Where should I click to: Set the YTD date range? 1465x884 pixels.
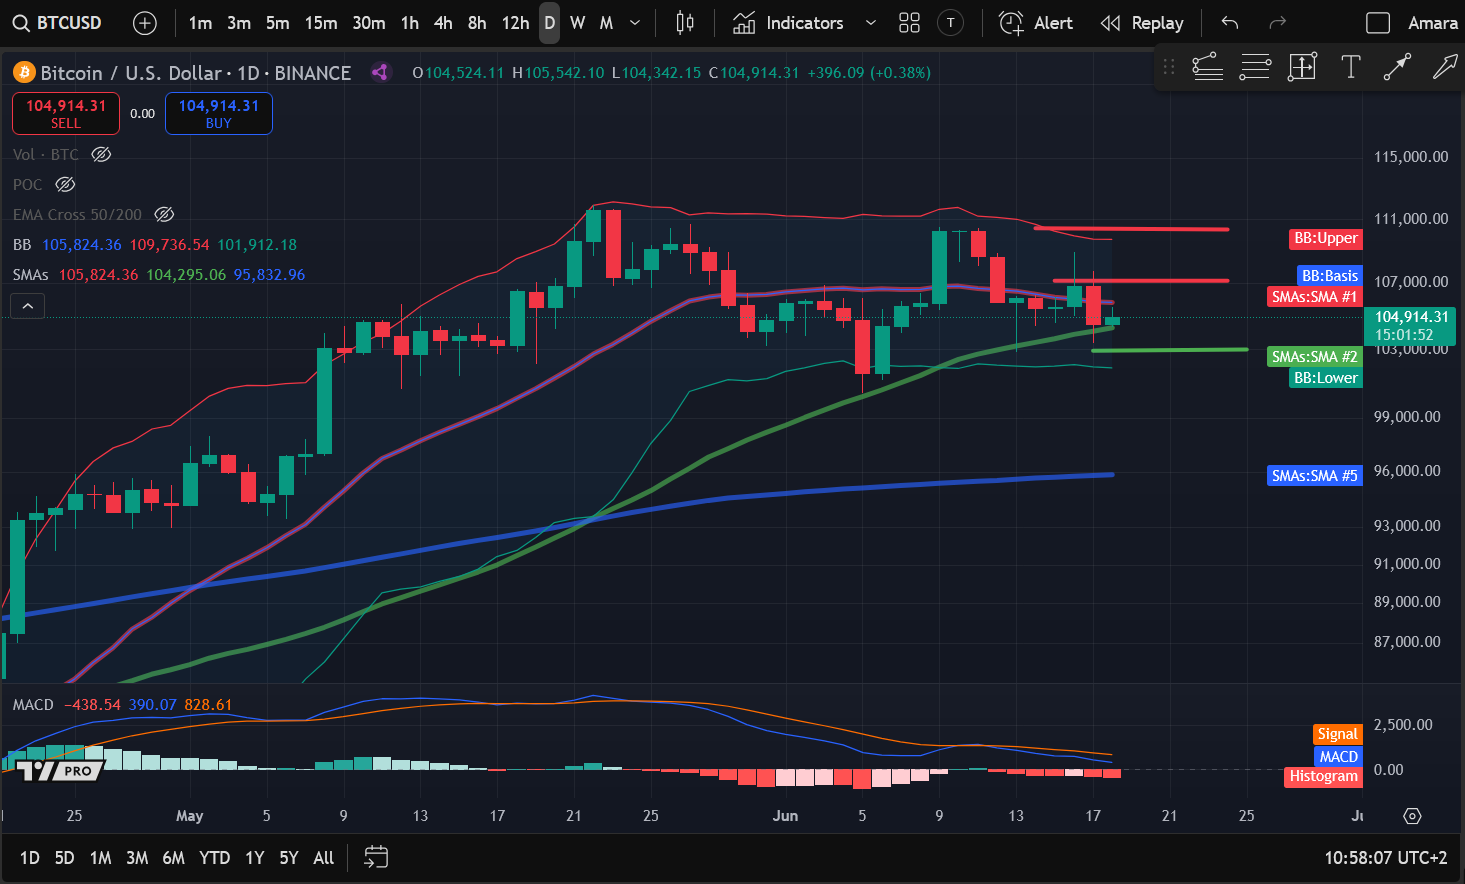tap(214, 858)
